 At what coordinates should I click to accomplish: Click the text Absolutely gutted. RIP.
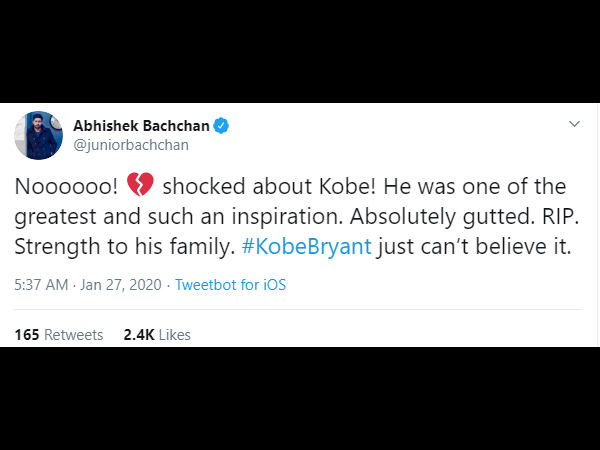[x=464, y=217]
